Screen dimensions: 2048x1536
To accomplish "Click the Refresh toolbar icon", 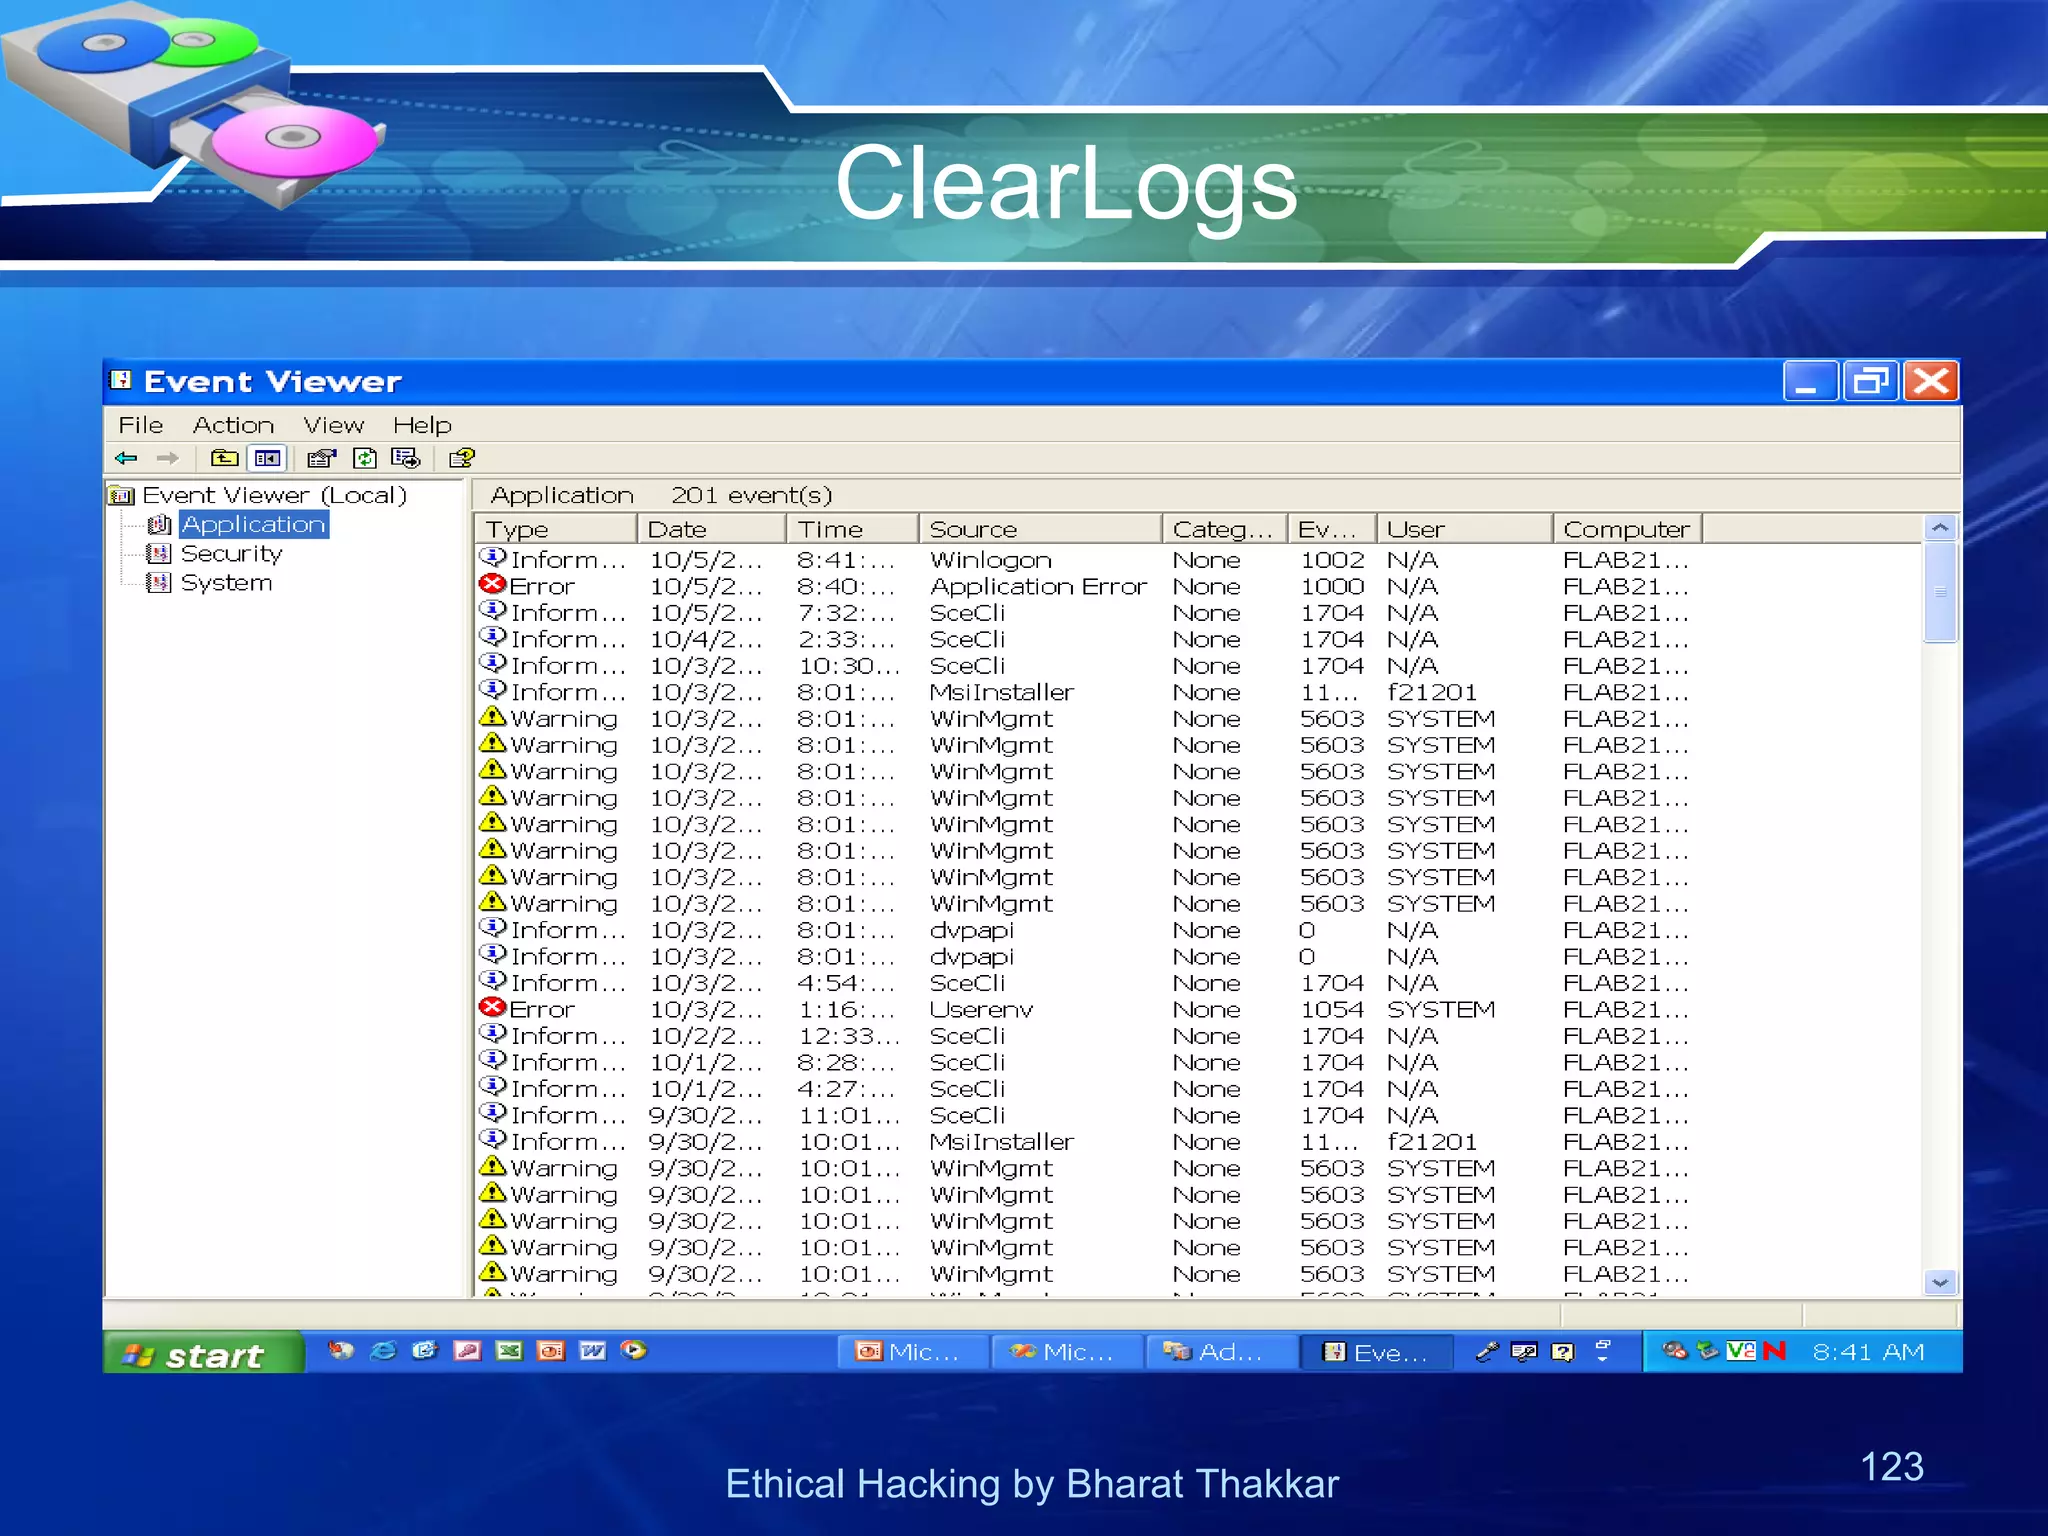I will pos(365,458).
